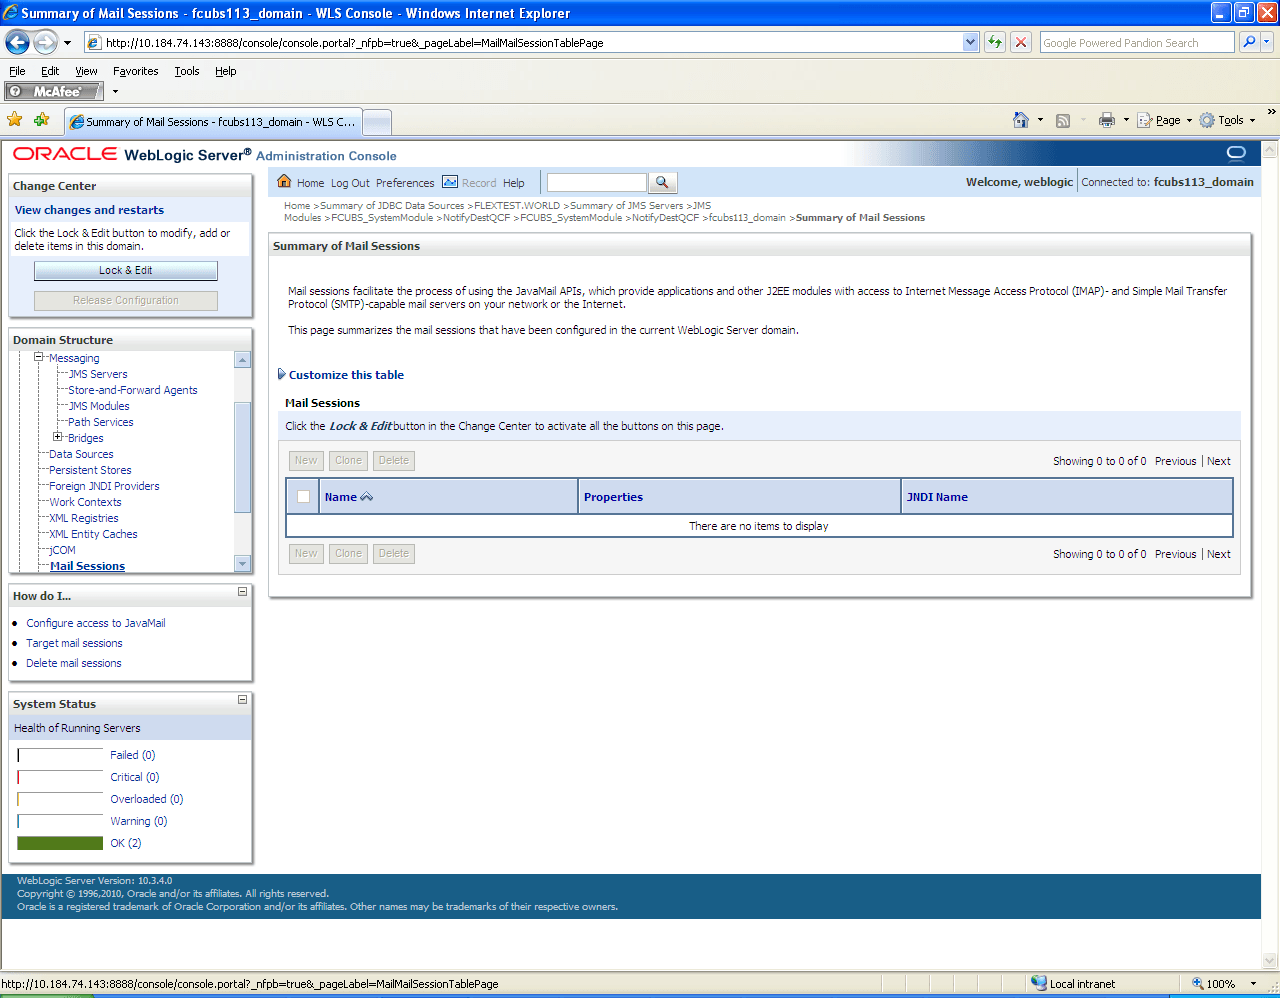Open the McAfee toolbar dropdown arrow
The image size is (1280, 998).
pos(115,92)
